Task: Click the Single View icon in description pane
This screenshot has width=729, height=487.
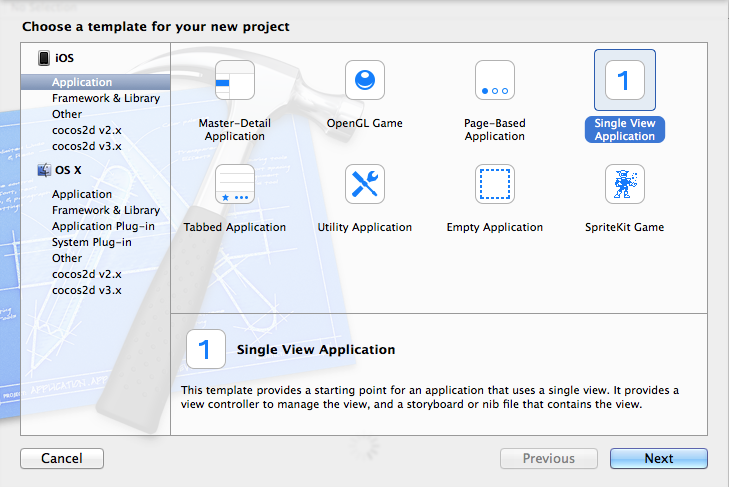Action: (x=206, y=349)
